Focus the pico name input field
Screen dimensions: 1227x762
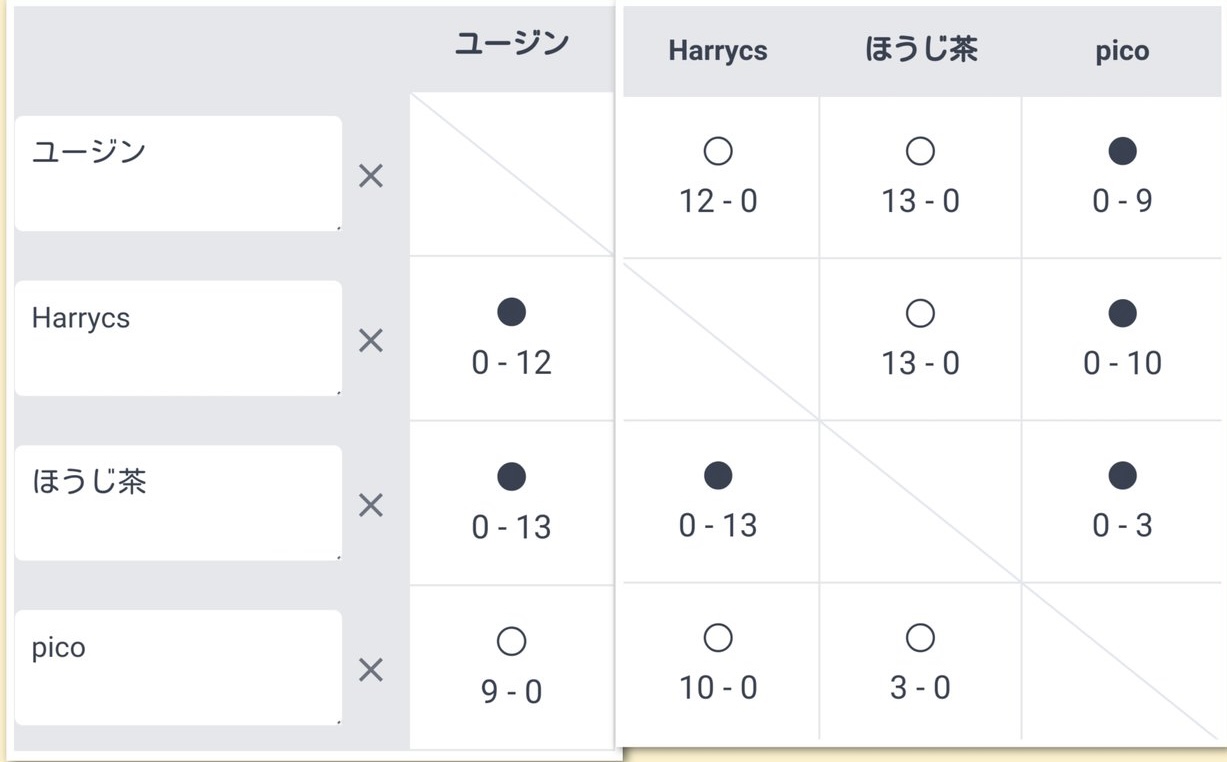point(178,667)
